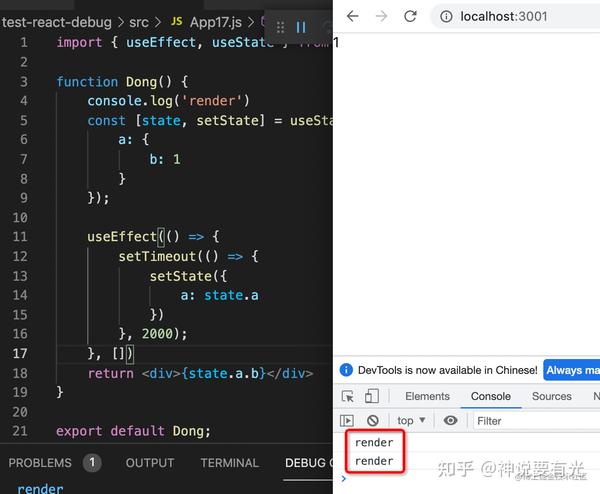Image resolution: width=600 pixels, height=494 pixels.
Task: Click the console prompt arrow
Action: [344, 478]
